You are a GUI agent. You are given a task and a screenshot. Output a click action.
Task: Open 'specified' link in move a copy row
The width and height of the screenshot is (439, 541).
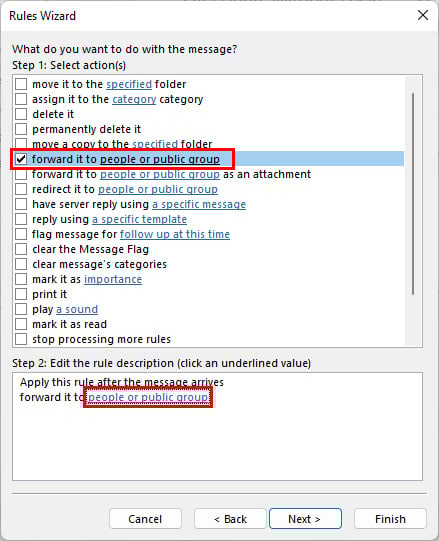155,144
